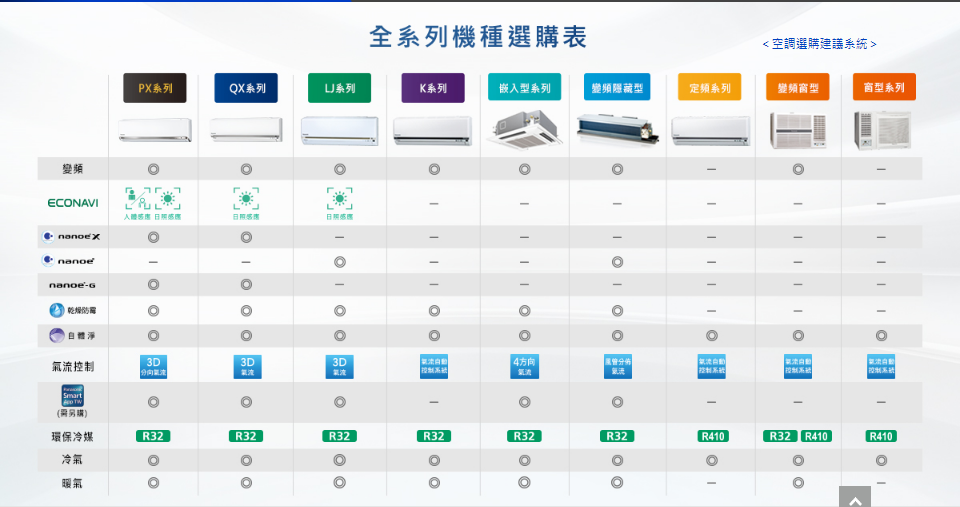Click the 環保冷媒 row label

pyautogui.click(x=72, y=436)
